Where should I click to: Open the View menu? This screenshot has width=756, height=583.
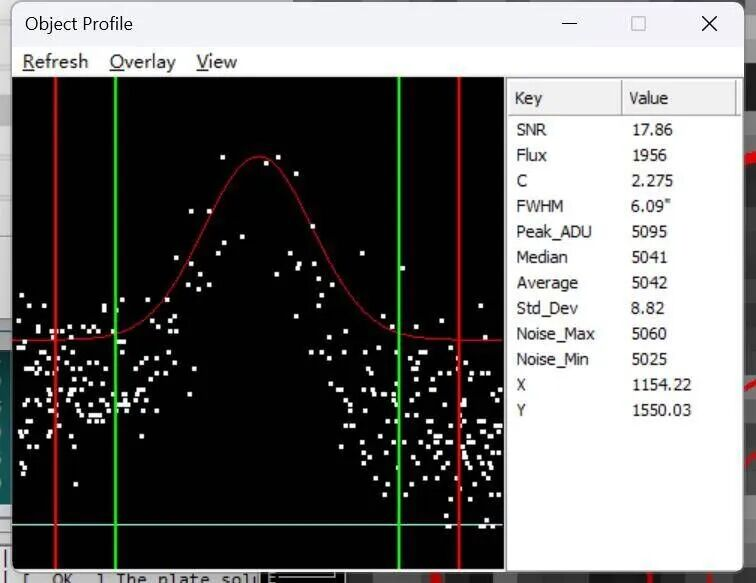[x=216, y=62]
